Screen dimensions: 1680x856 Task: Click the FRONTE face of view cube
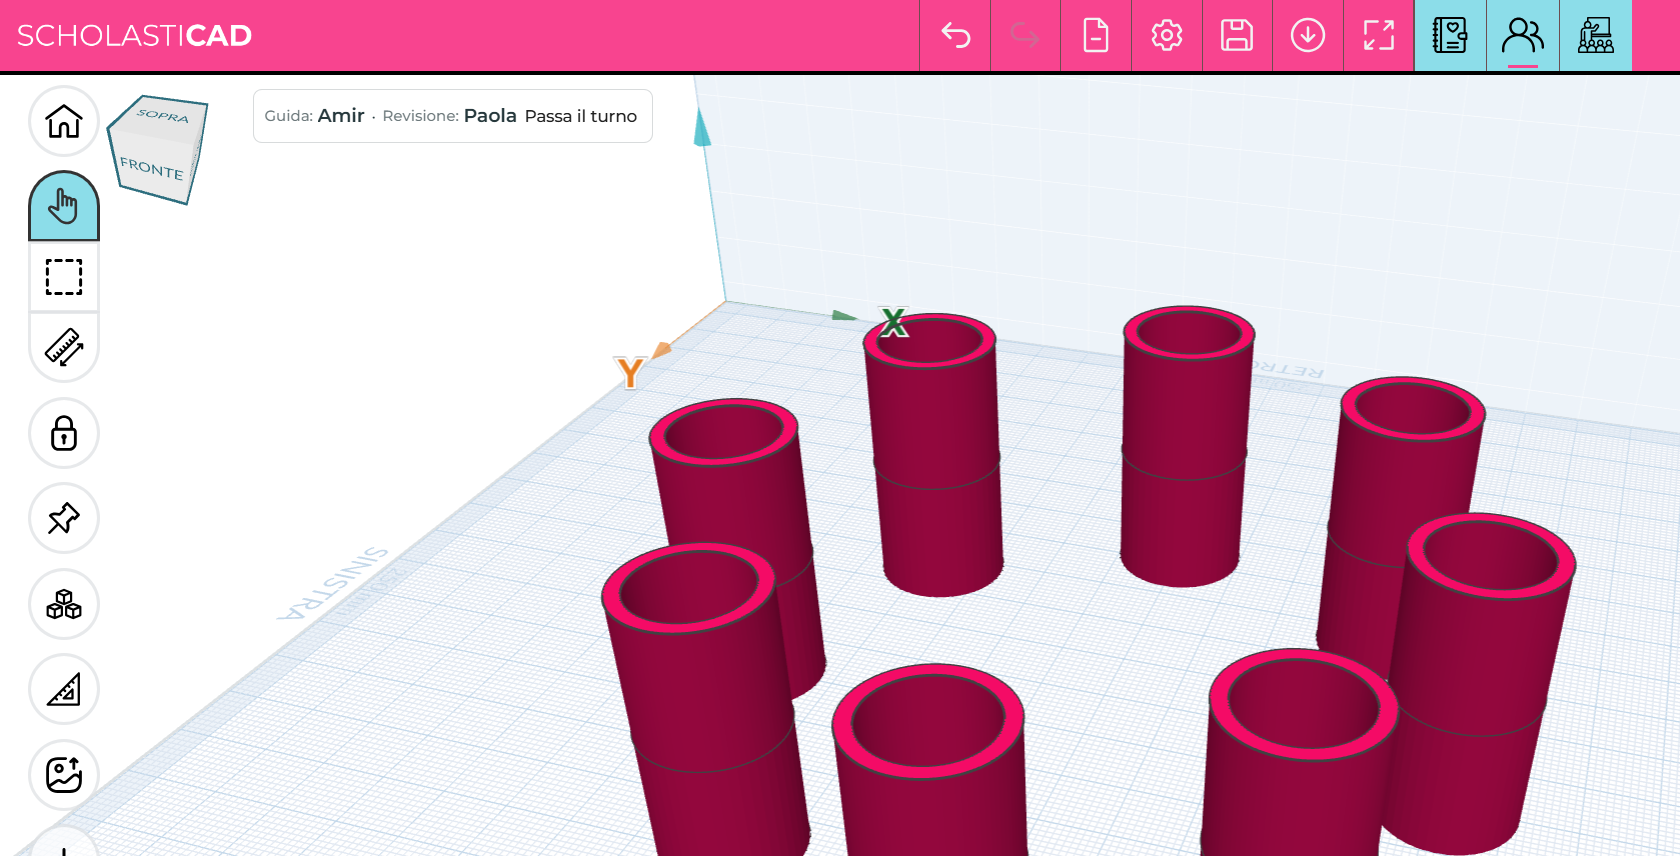[152, 167]
